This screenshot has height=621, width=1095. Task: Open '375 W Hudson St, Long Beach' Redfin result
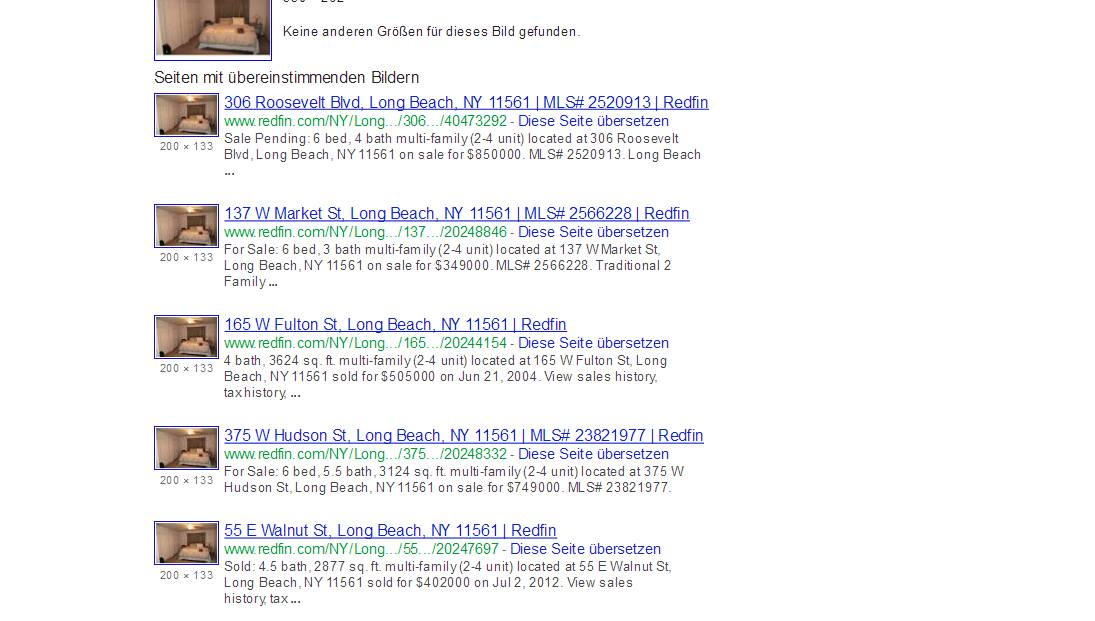click(x=464, y=436)
